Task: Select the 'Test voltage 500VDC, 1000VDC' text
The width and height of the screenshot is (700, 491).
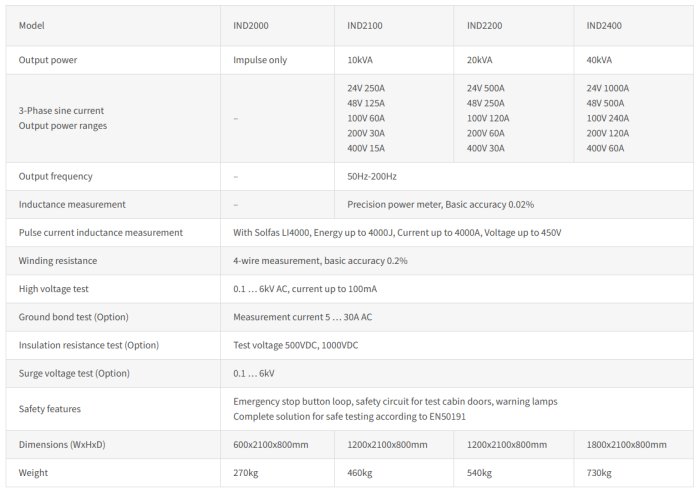Action: point(295,345)
